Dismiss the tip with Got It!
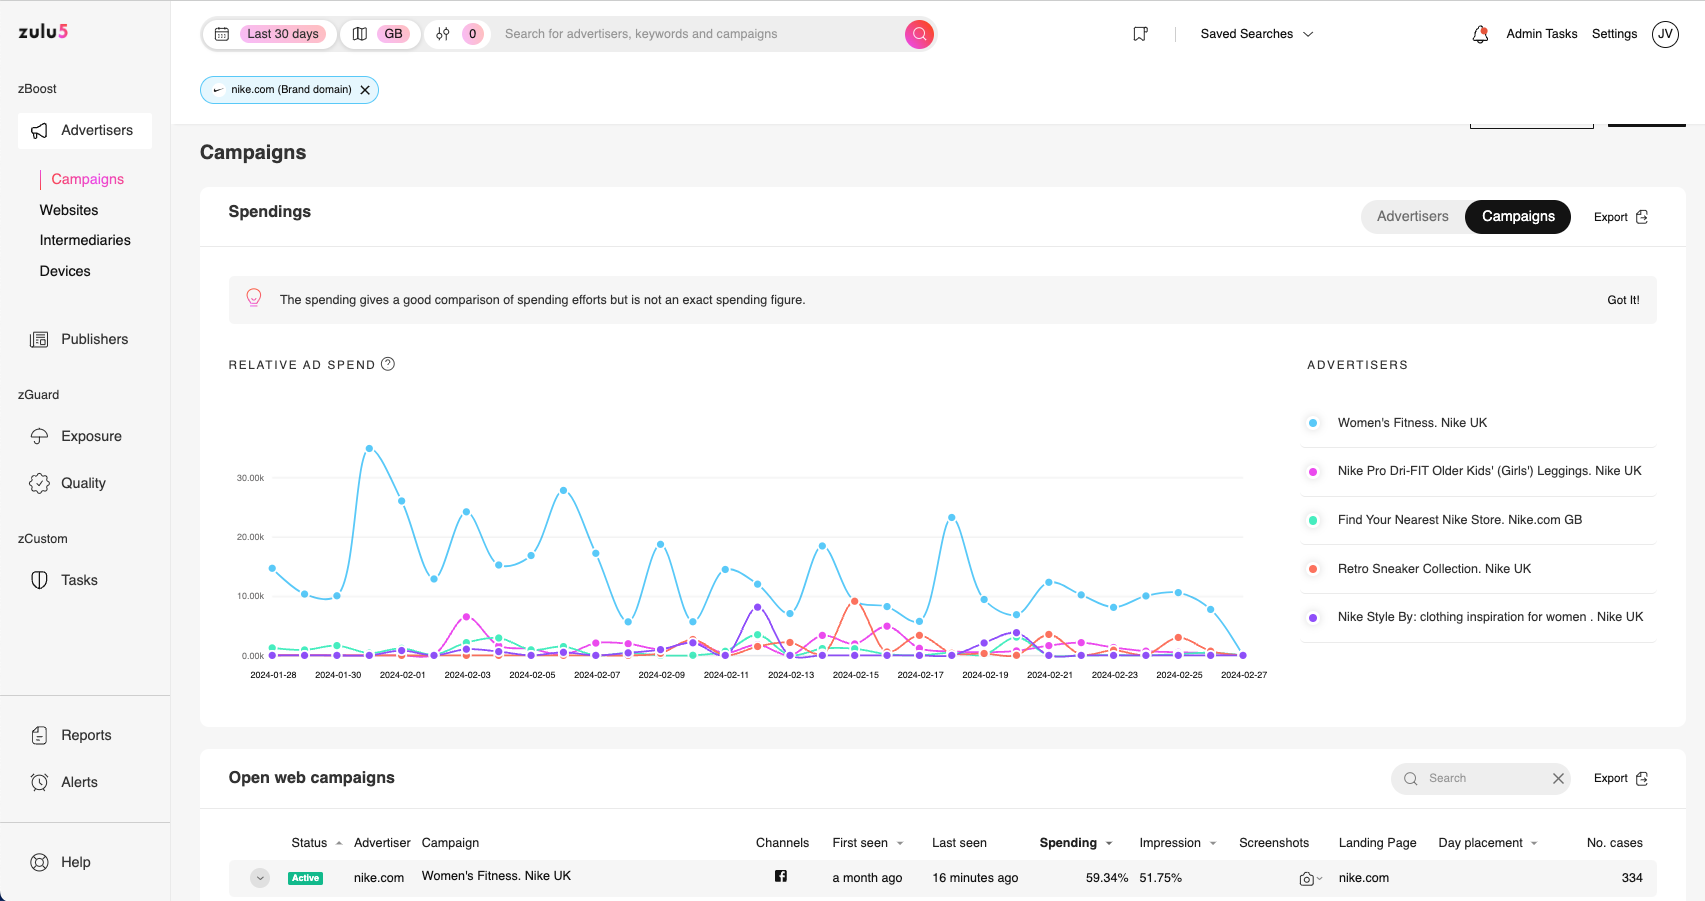The width and height of the screenshot is (1705, 901). coord(1623,300)
